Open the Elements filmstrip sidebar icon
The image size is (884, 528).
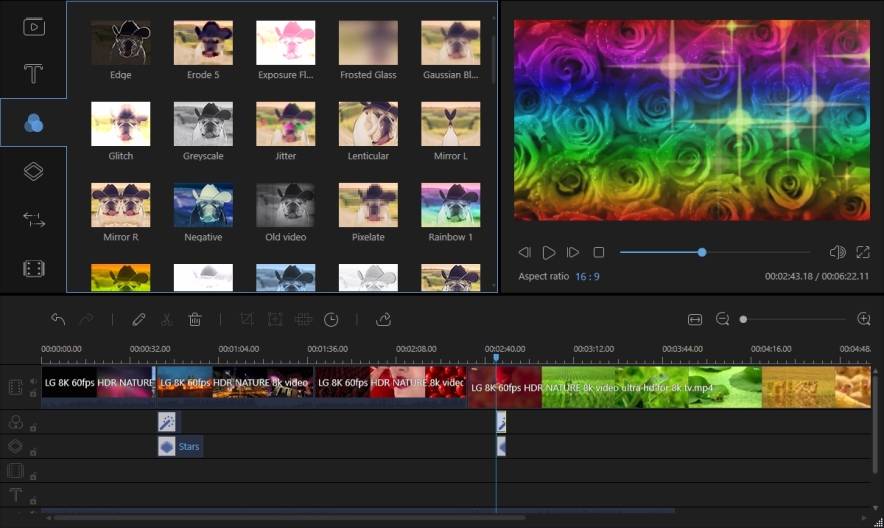[x=34, y=268]
